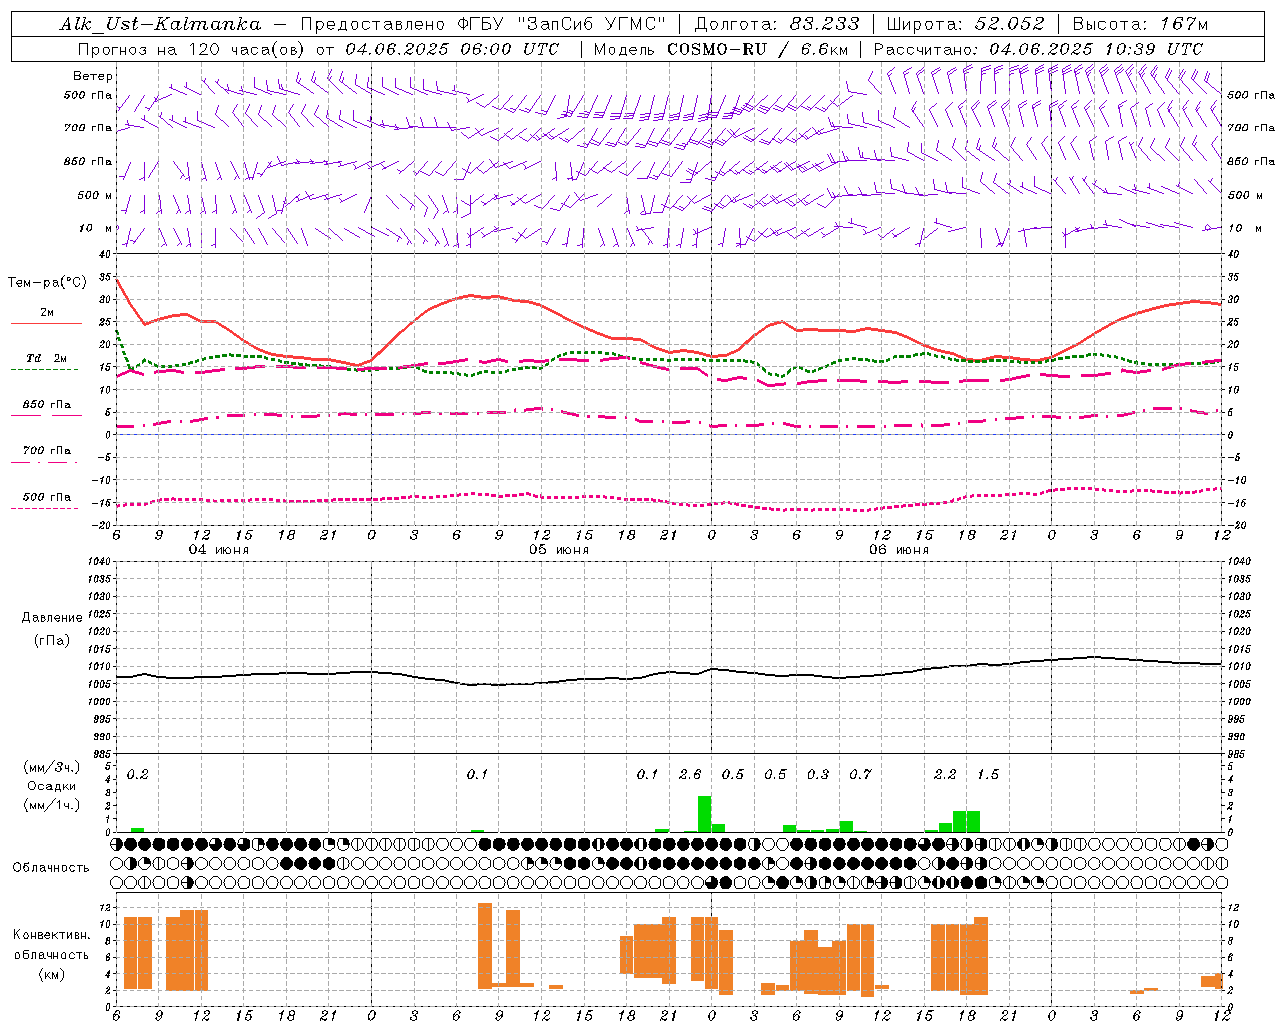
Task: Click the date label 04 июня
Action: coord(219,550)
